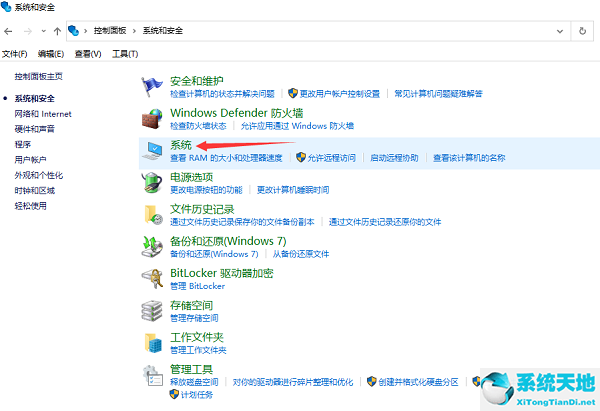Click the Backup and Restore (Windows 7) icon
The image size is (600, 411).
tap(152, 246)
